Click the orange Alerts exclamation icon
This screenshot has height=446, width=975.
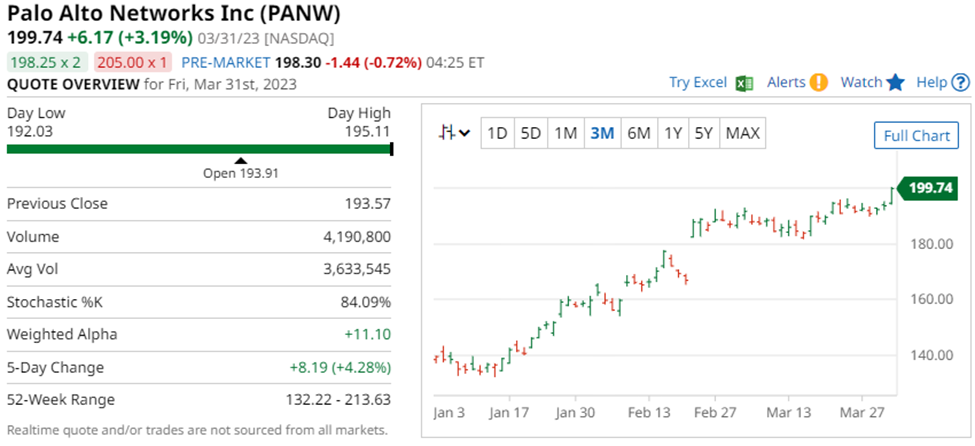tap(818, 83)
